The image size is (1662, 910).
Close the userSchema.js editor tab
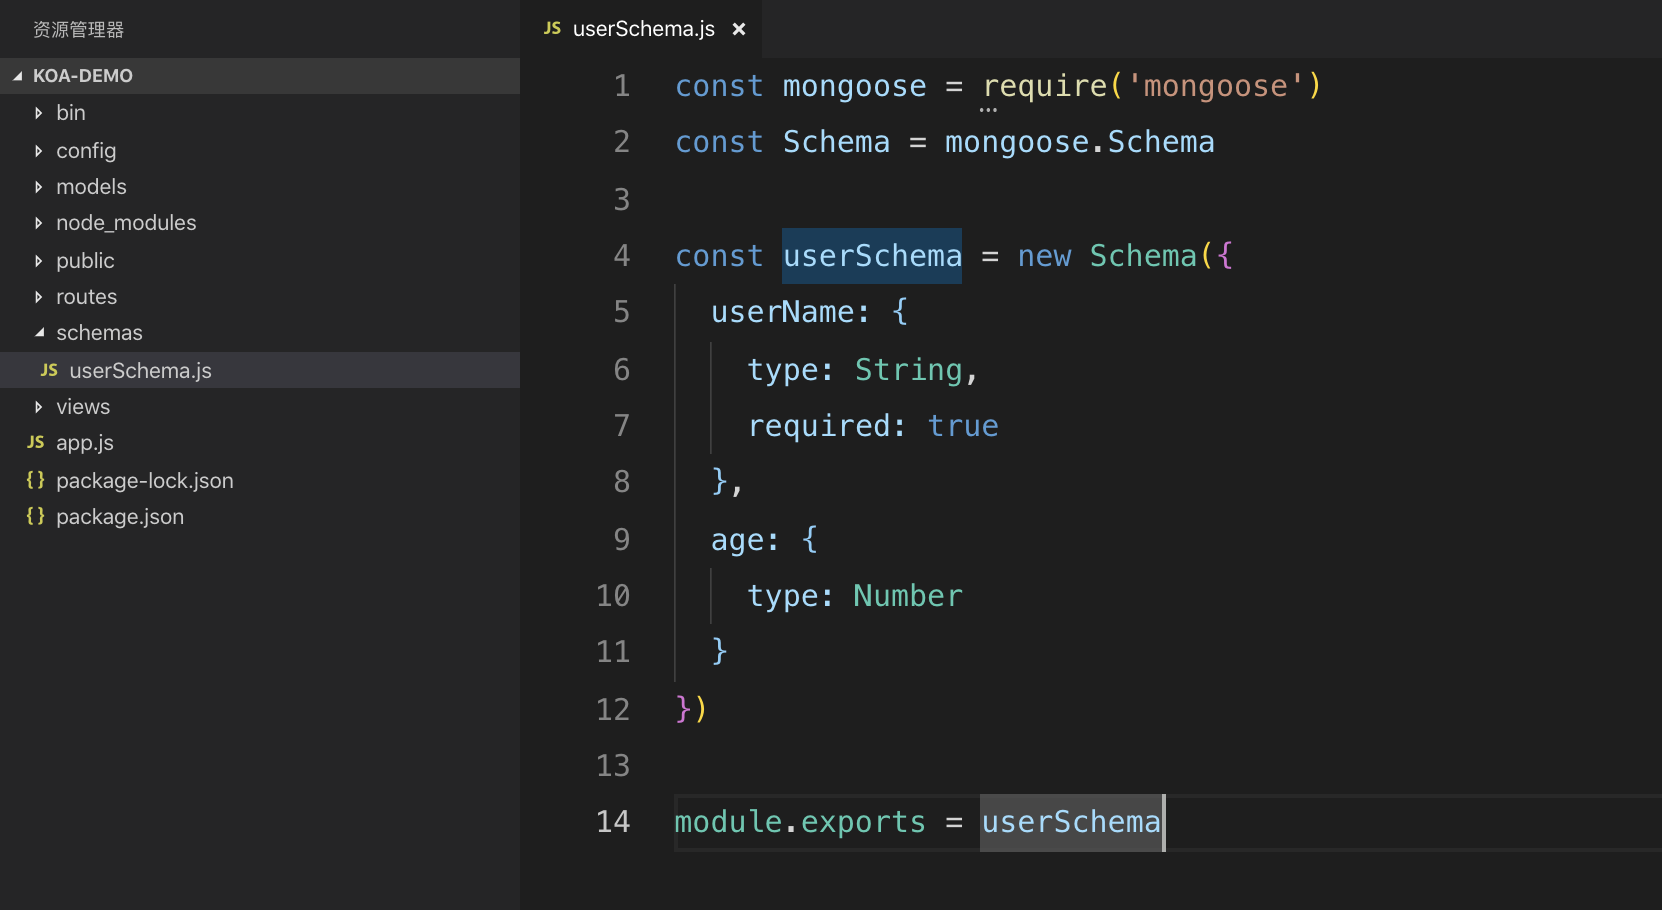(739, 29)
